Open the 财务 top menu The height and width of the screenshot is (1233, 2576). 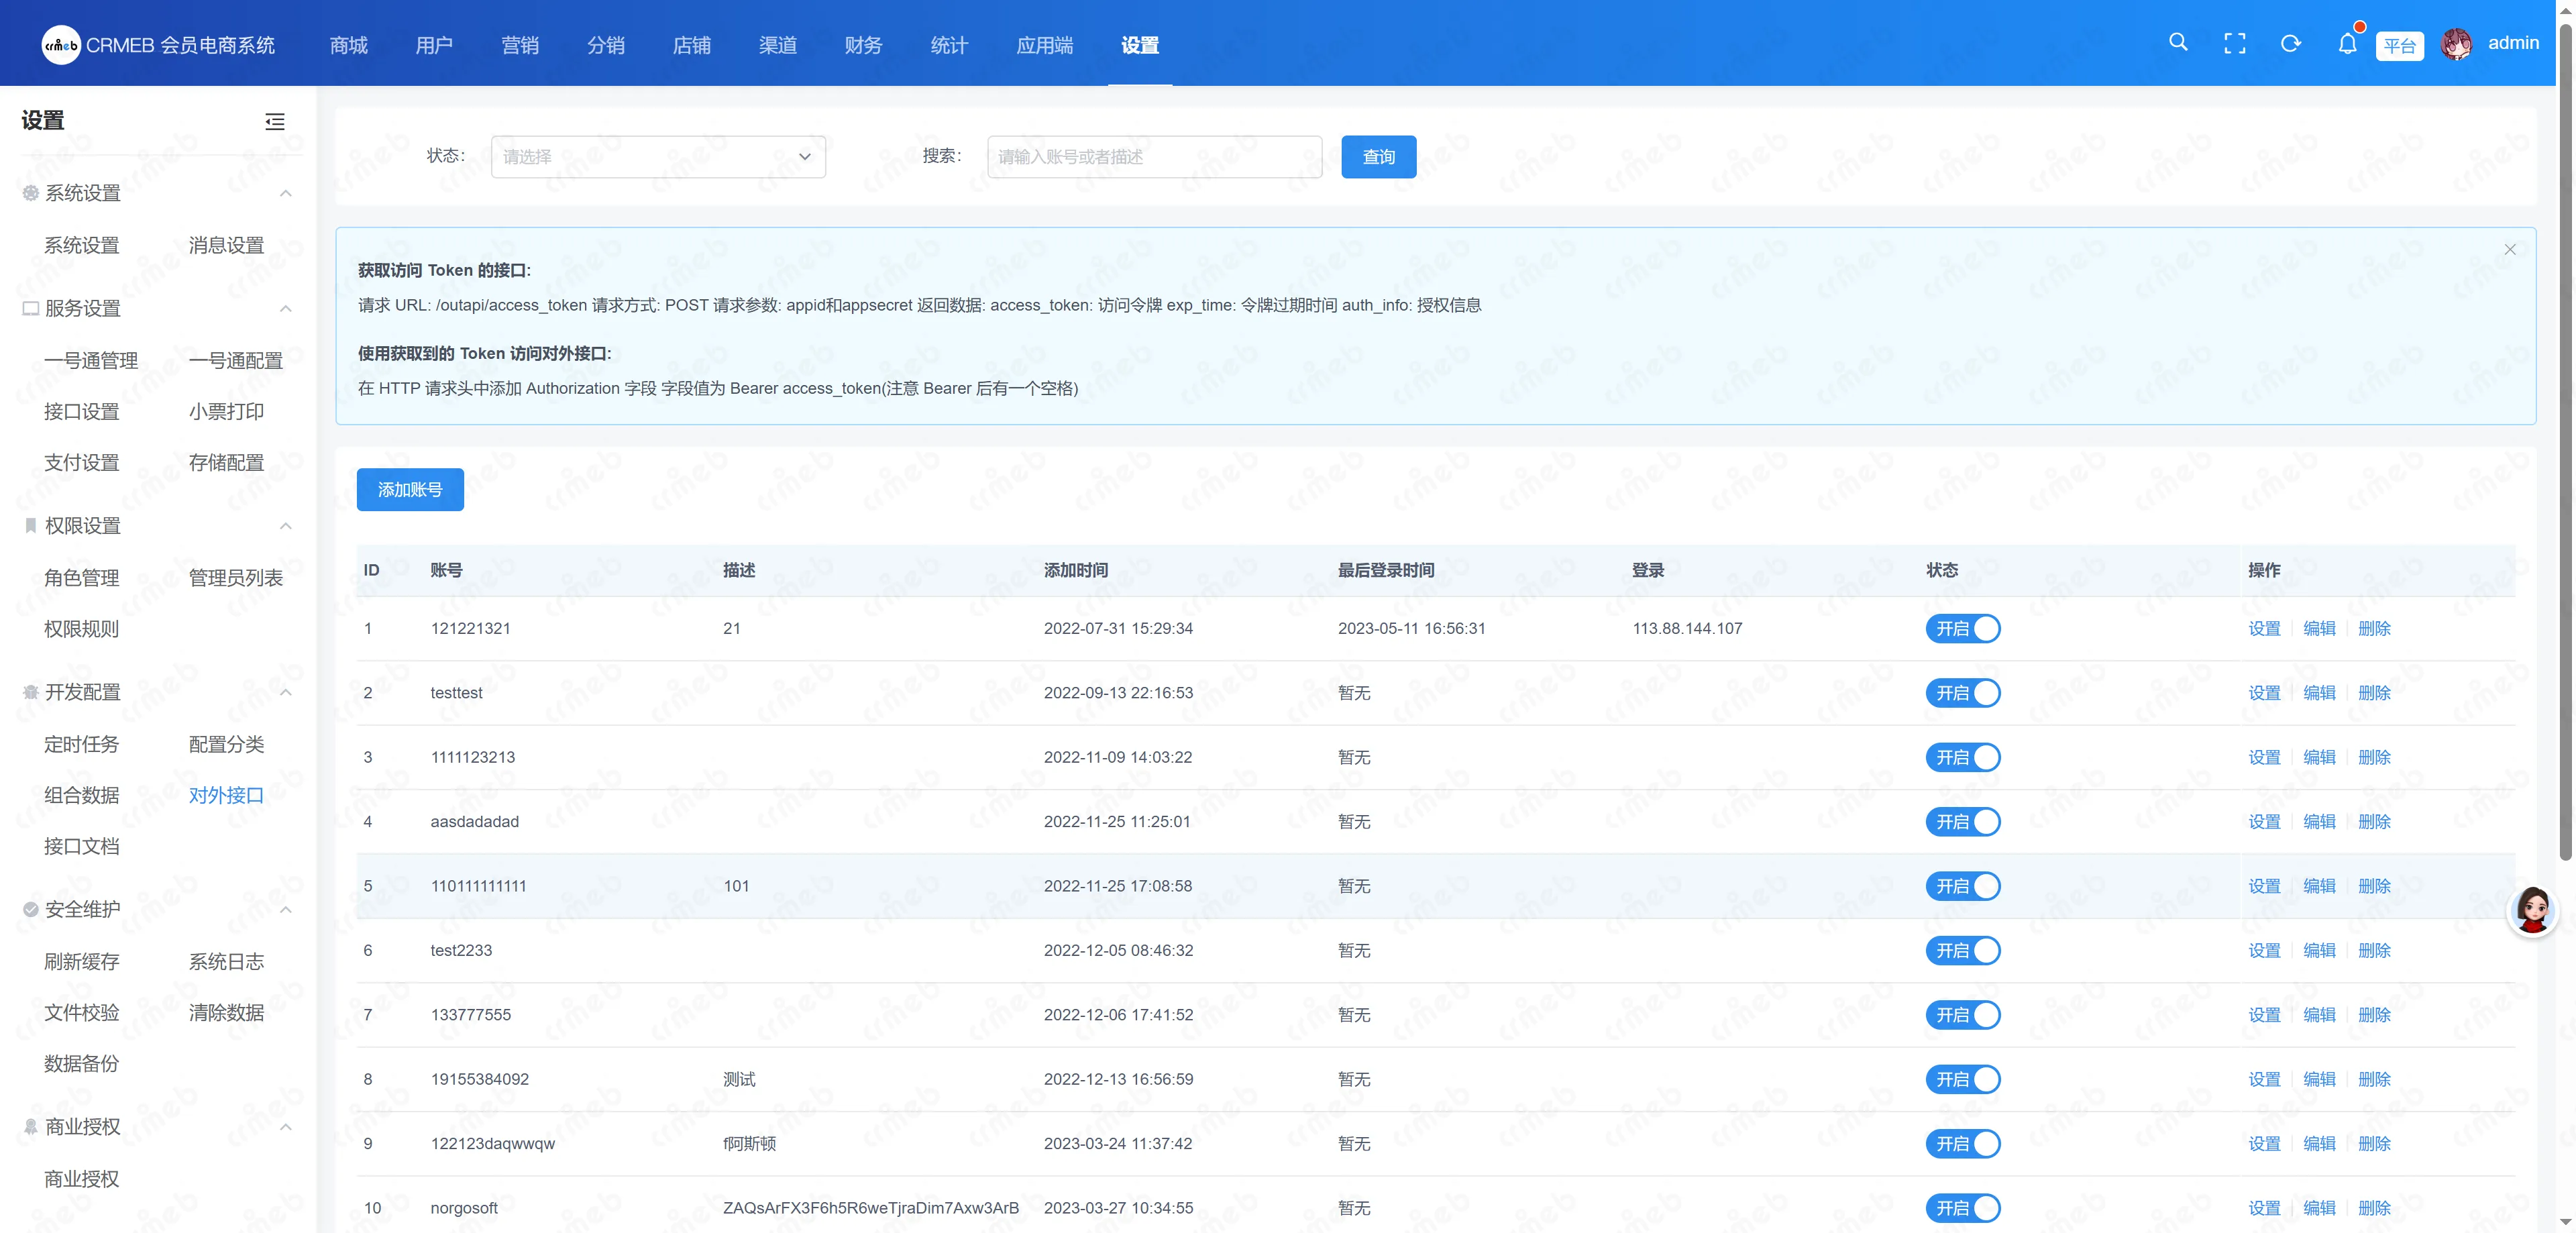coord(863,45)
